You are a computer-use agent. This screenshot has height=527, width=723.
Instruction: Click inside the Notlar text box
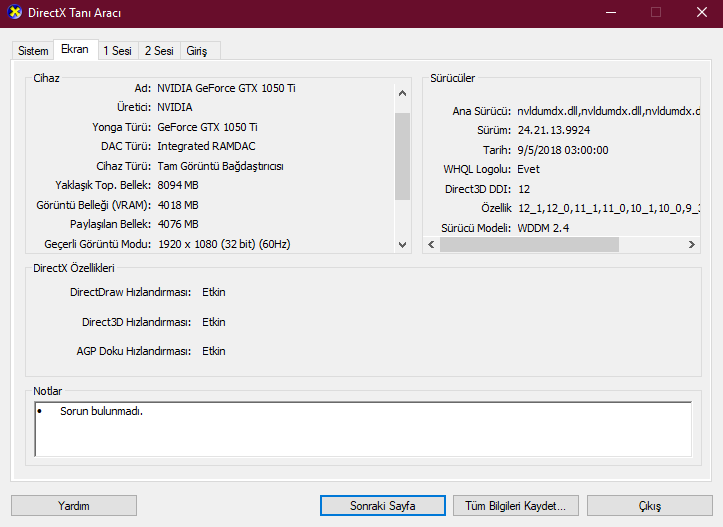point(363,429)
